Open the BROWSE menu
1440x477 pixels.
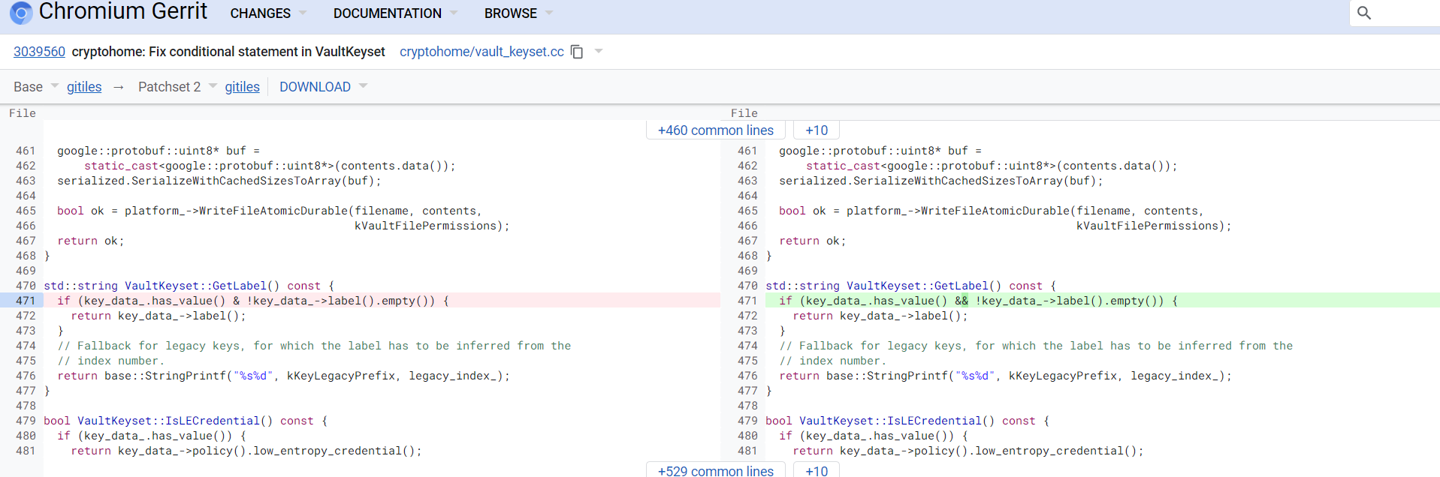(x=518, y=13)
